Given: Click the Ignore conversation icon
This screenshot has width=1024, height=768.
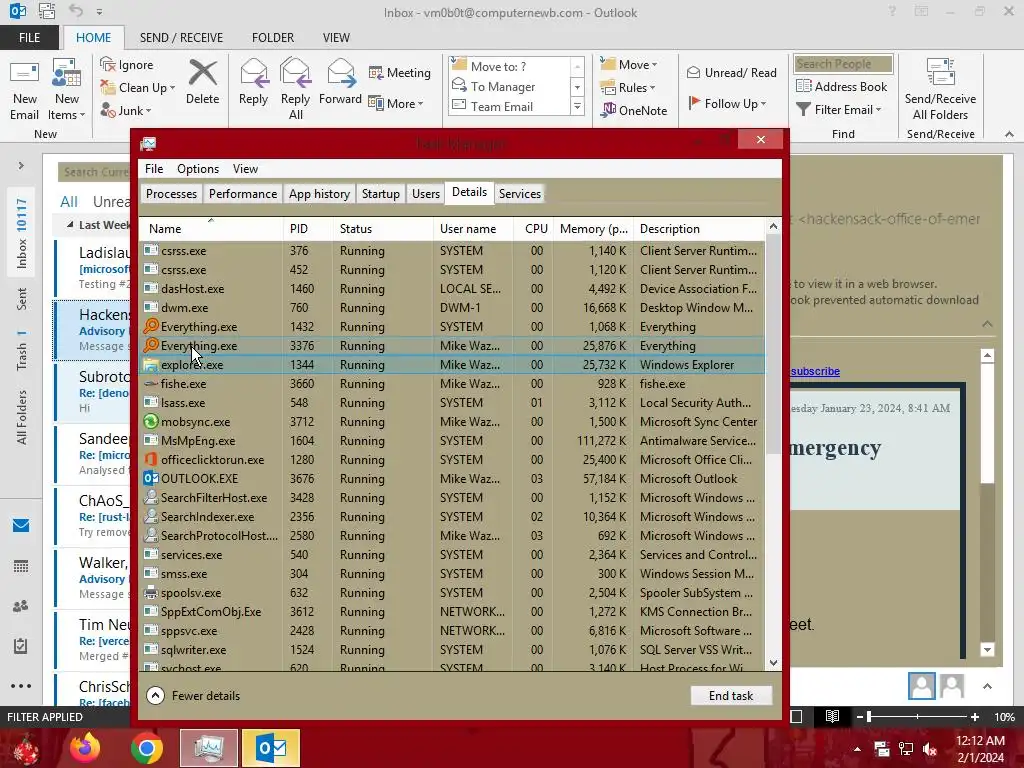Looking at the screenshot, I should 127,65.
